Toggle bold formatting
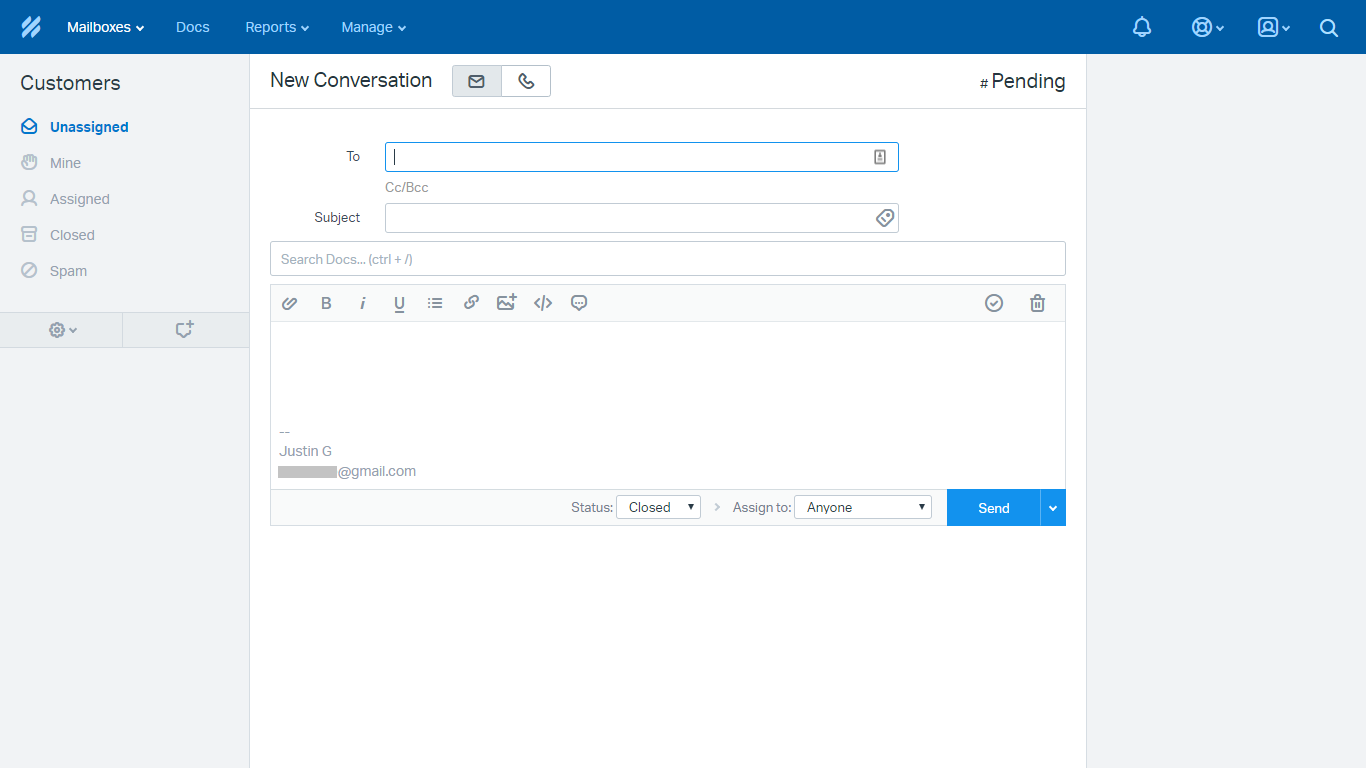Viewport: 1366px width, 768px height. pos(326,303)
